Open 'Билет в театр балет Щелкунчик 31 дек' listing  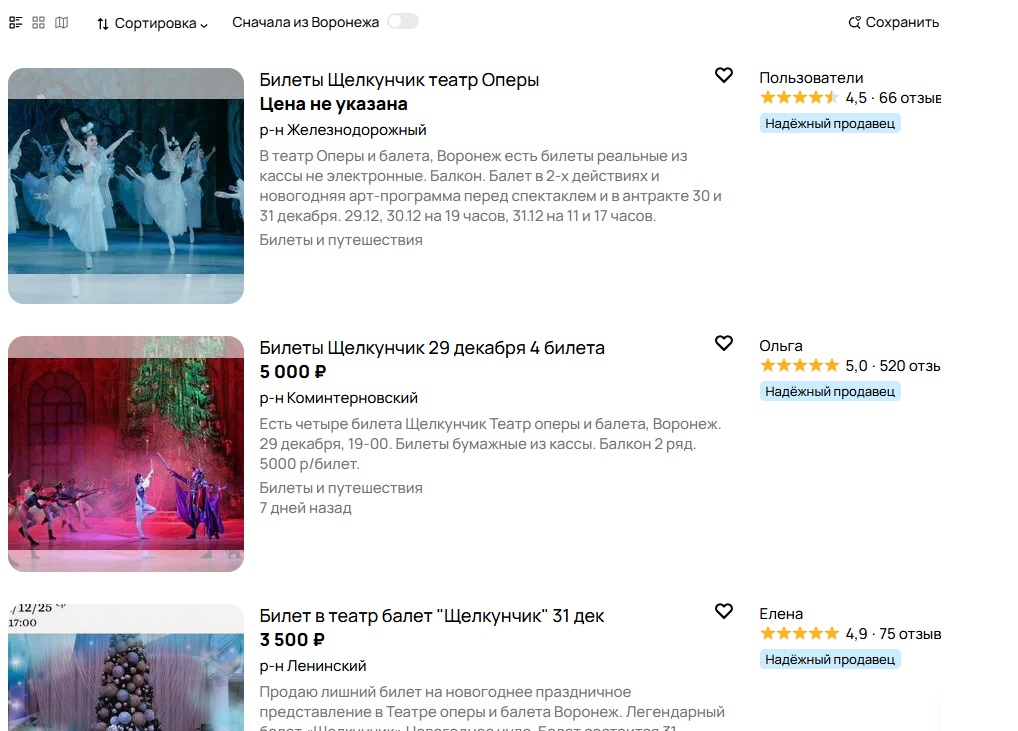432,616
